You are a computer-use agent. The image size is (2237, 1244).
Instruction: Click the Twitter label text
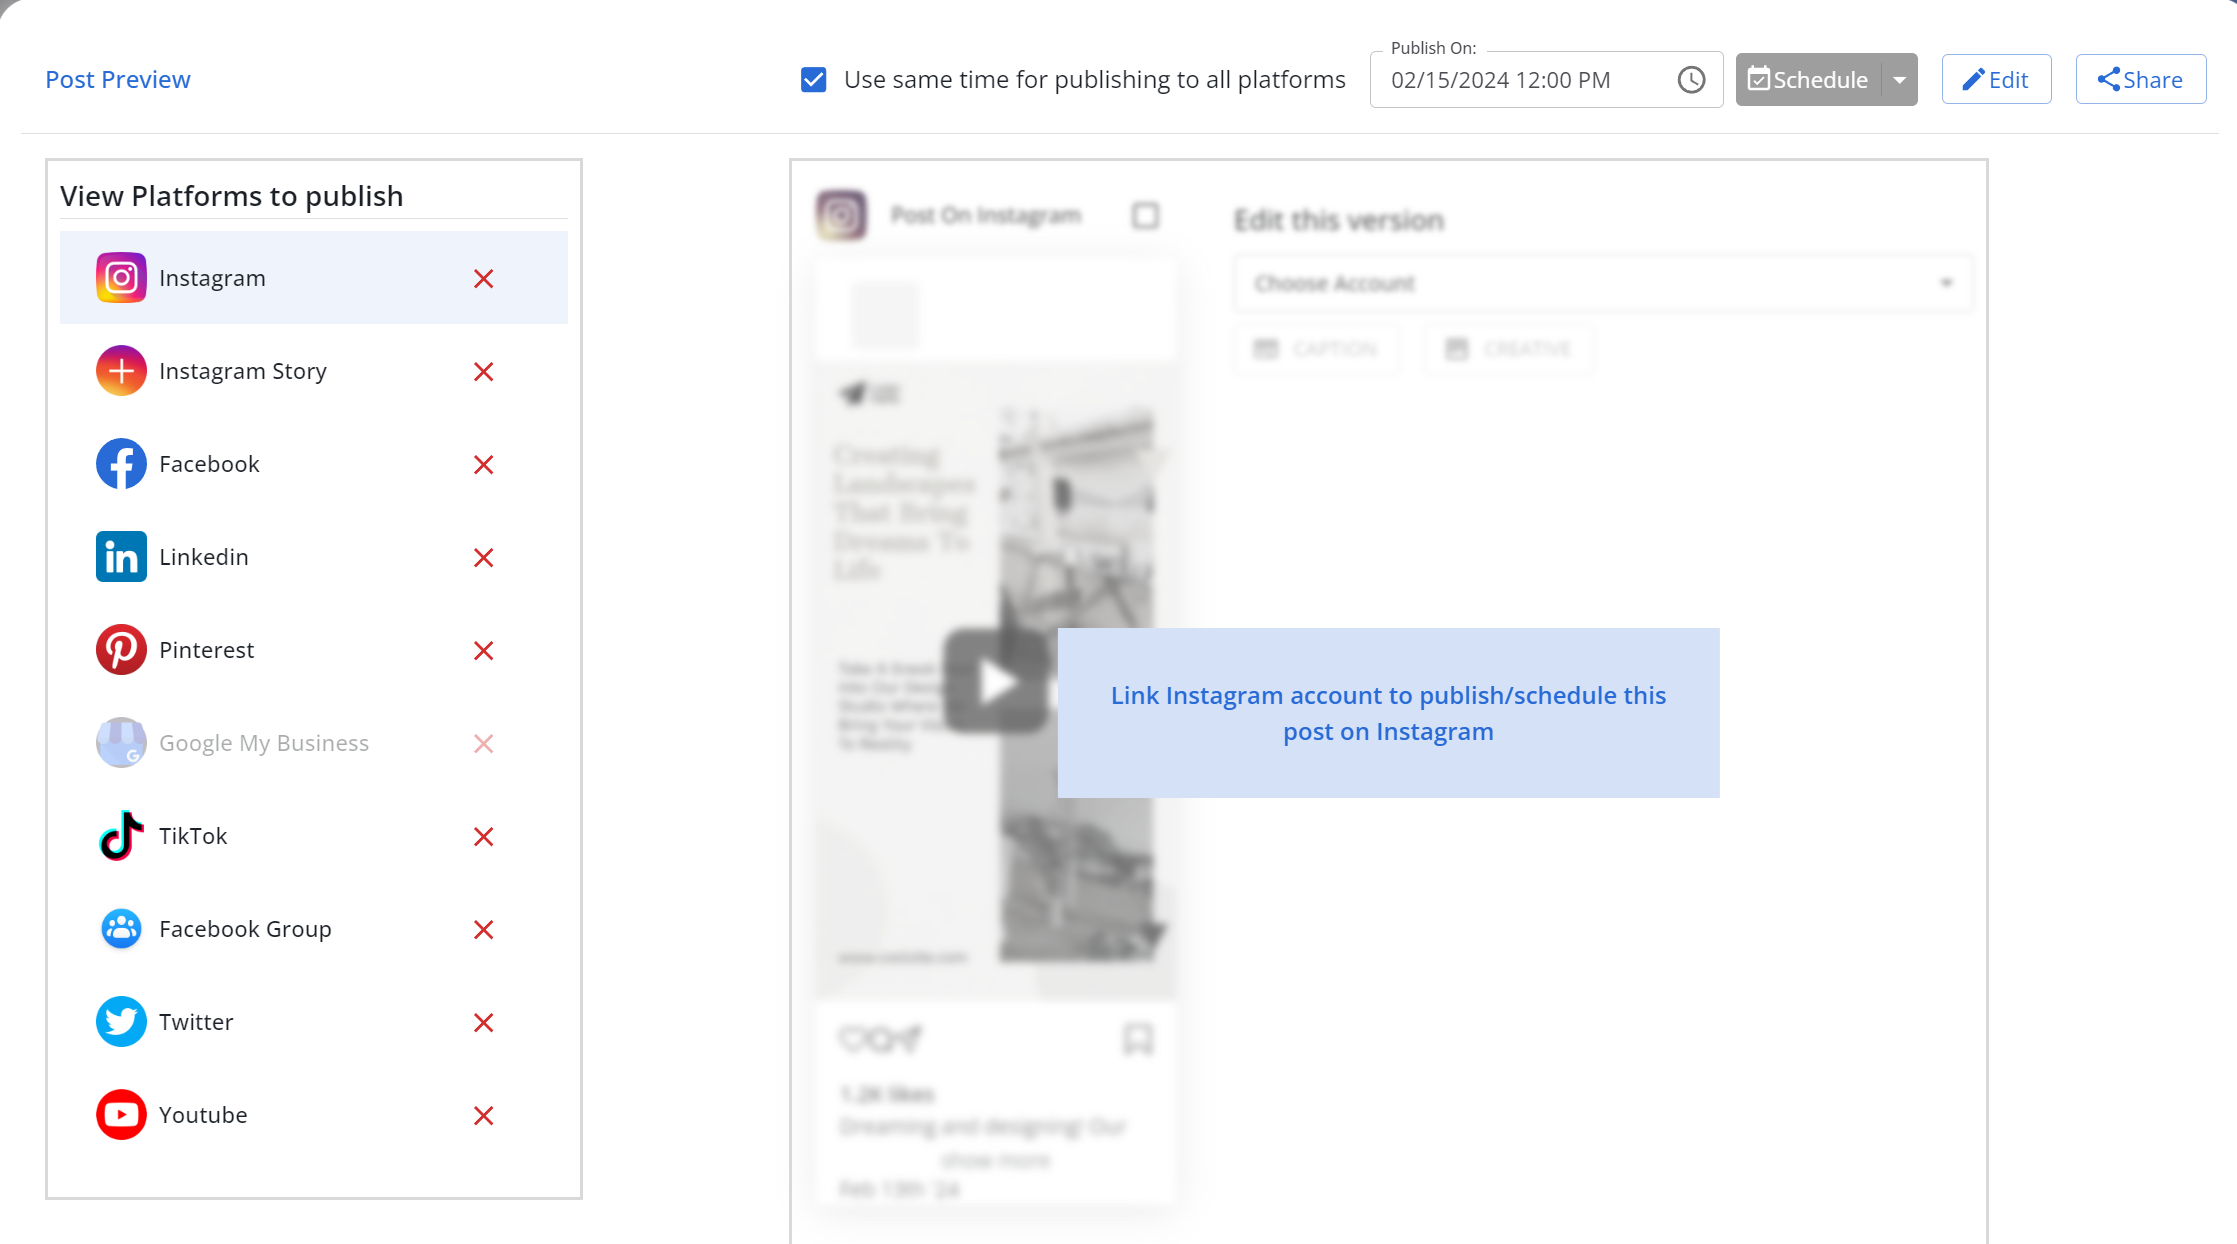pos(196,1022)
